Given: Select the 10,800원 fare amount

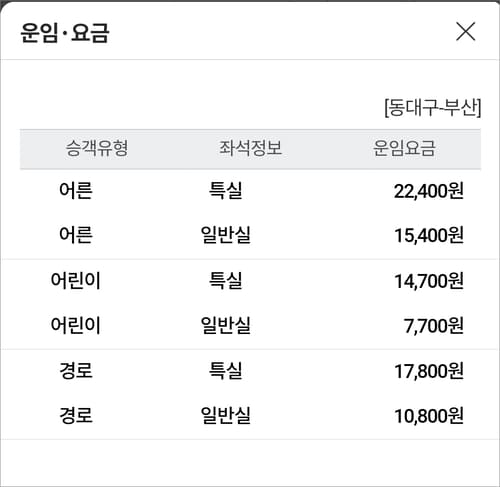Looking at the screenshot, I should click(429, 416).
